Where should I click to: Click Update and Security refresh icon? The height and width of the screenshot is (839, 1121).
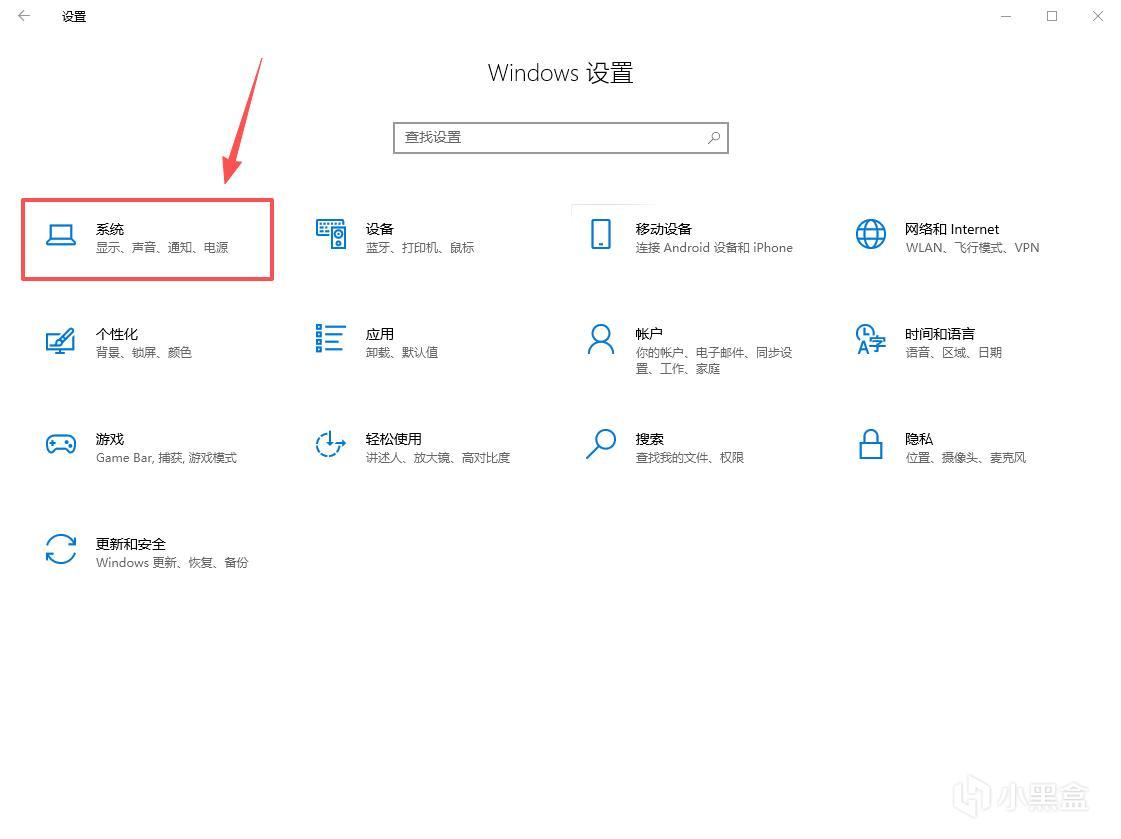61,549
